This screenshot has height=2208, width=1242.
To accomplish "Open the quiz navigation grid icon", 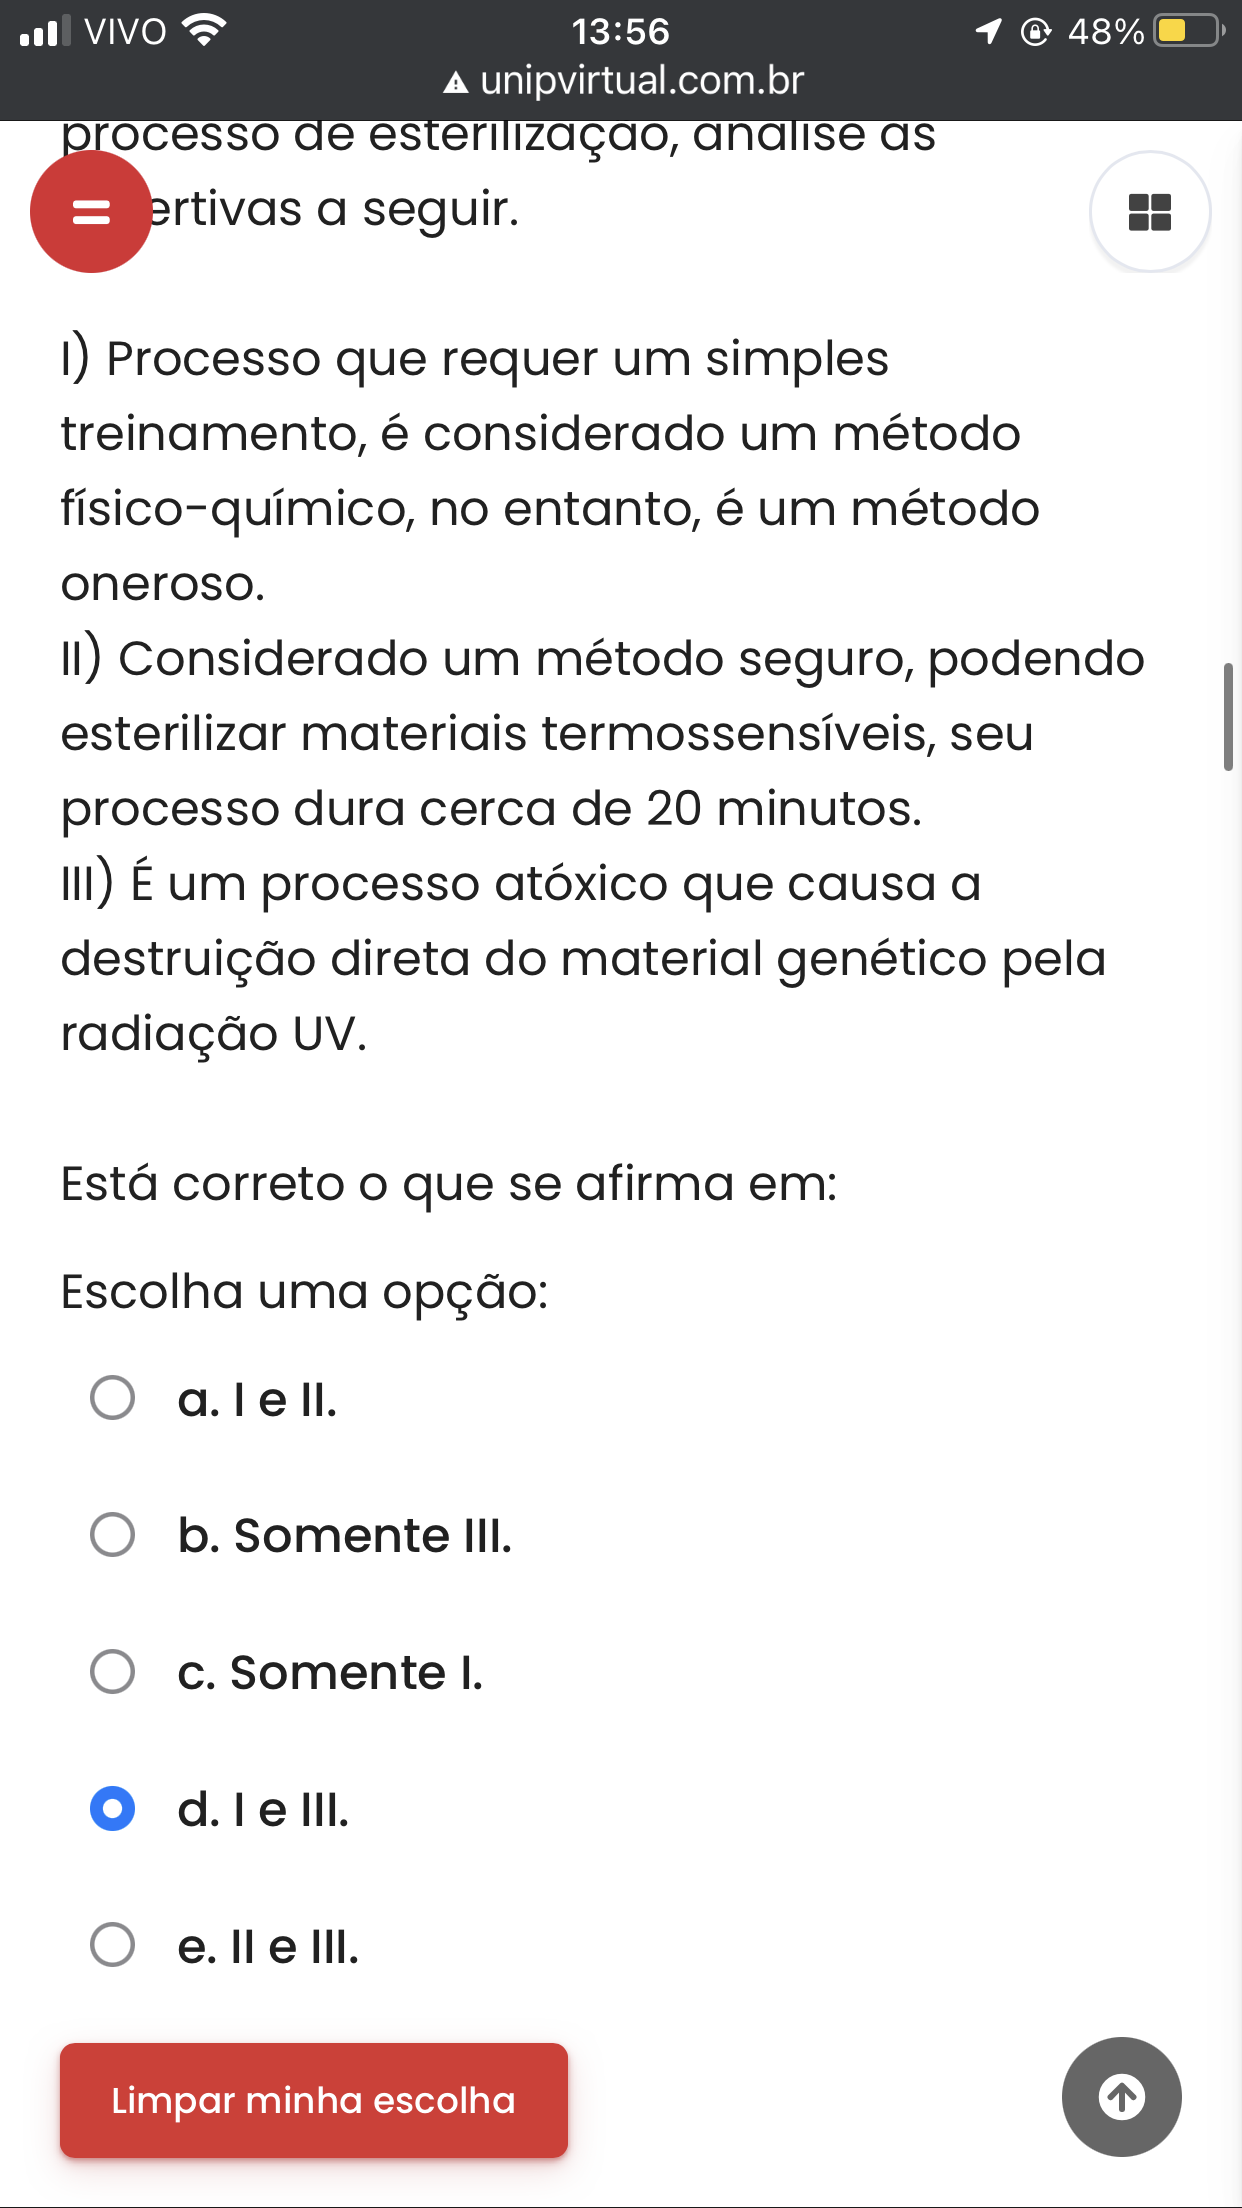I will coord(1150,212).
